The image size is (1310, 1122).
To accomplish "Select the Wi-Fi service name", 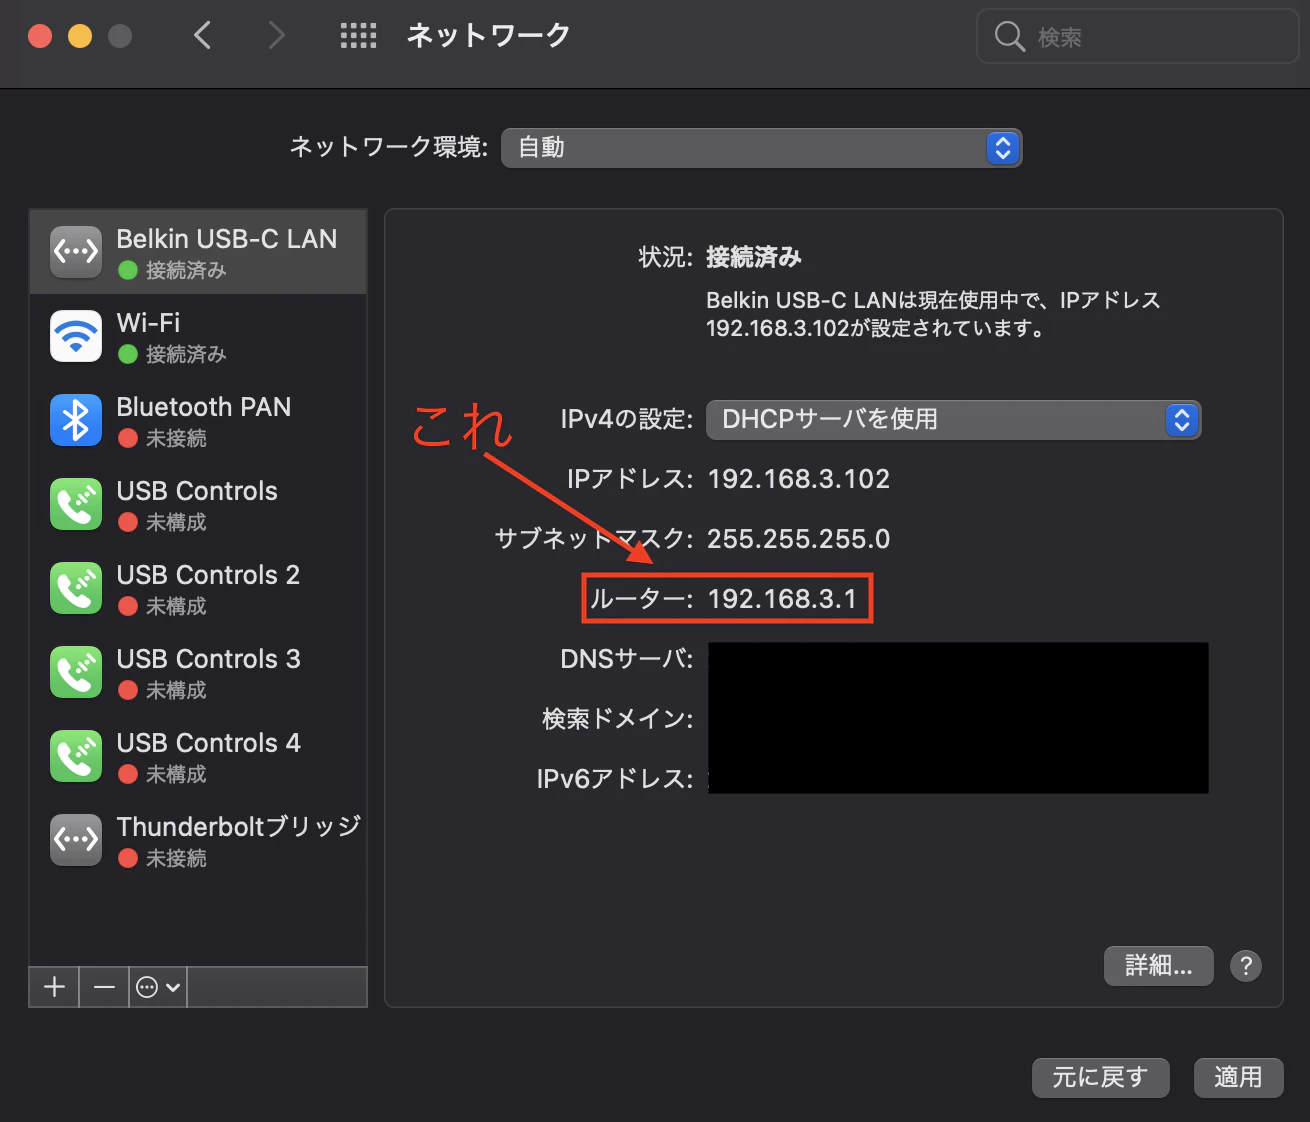I will click(149, 323).
